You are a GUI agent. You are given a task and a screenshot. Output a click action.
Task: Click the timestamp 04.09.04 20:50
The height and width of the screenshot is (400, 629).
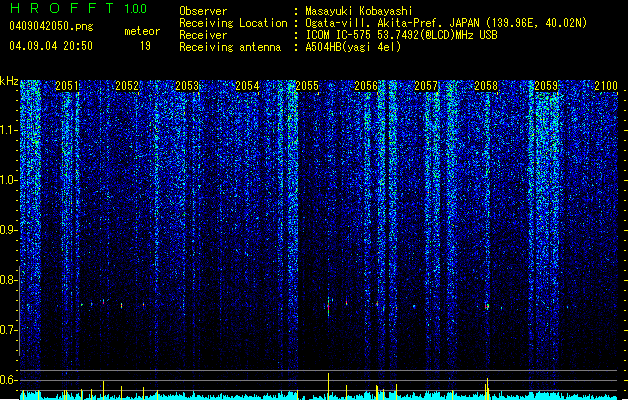click(51, 46)
